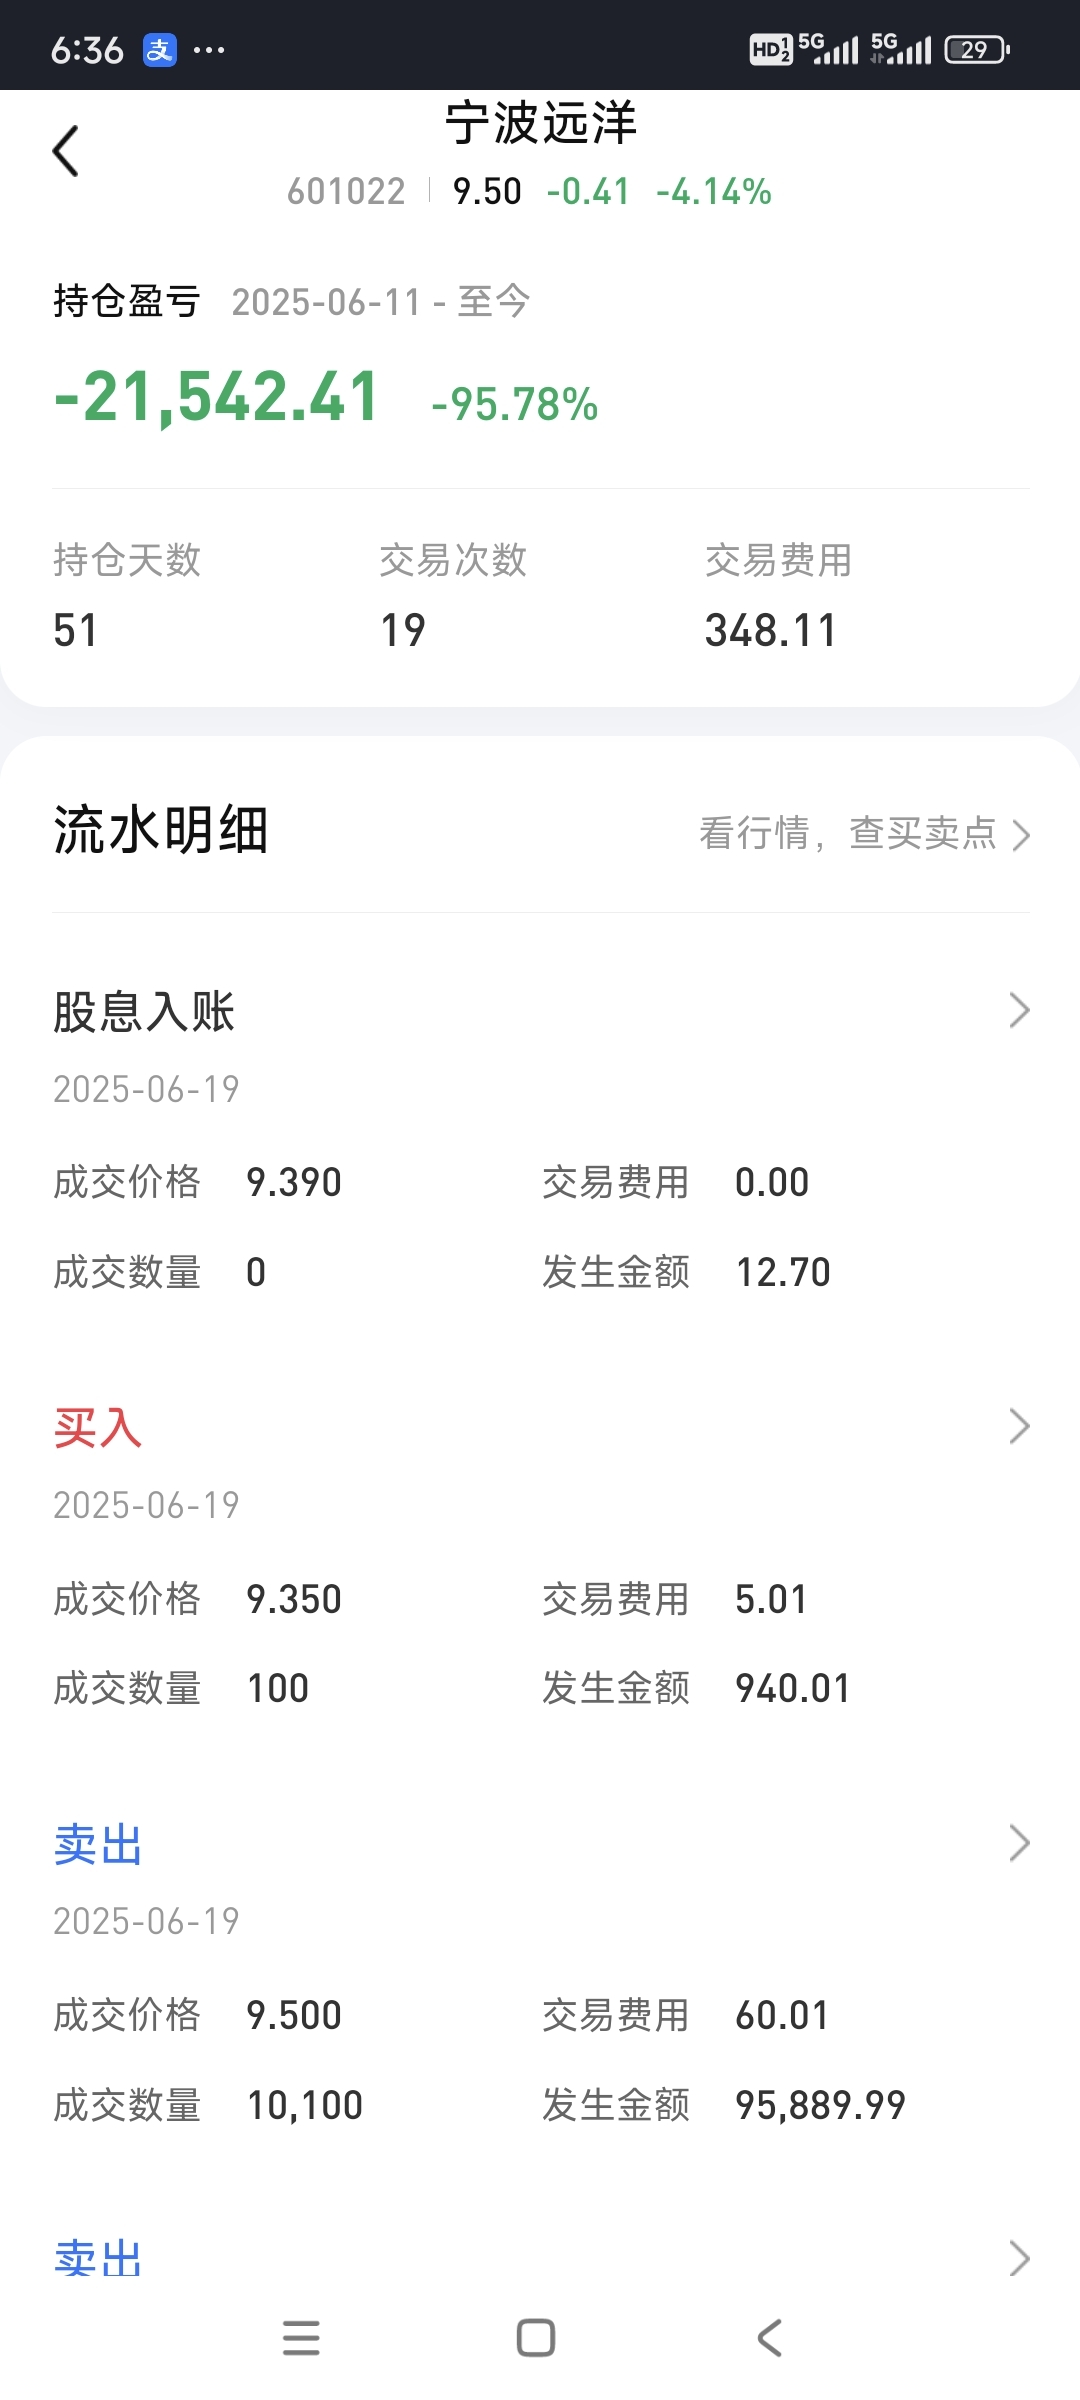Expand the bottom-most 卖出 entry chevron

click(x=1019, y=2258)
